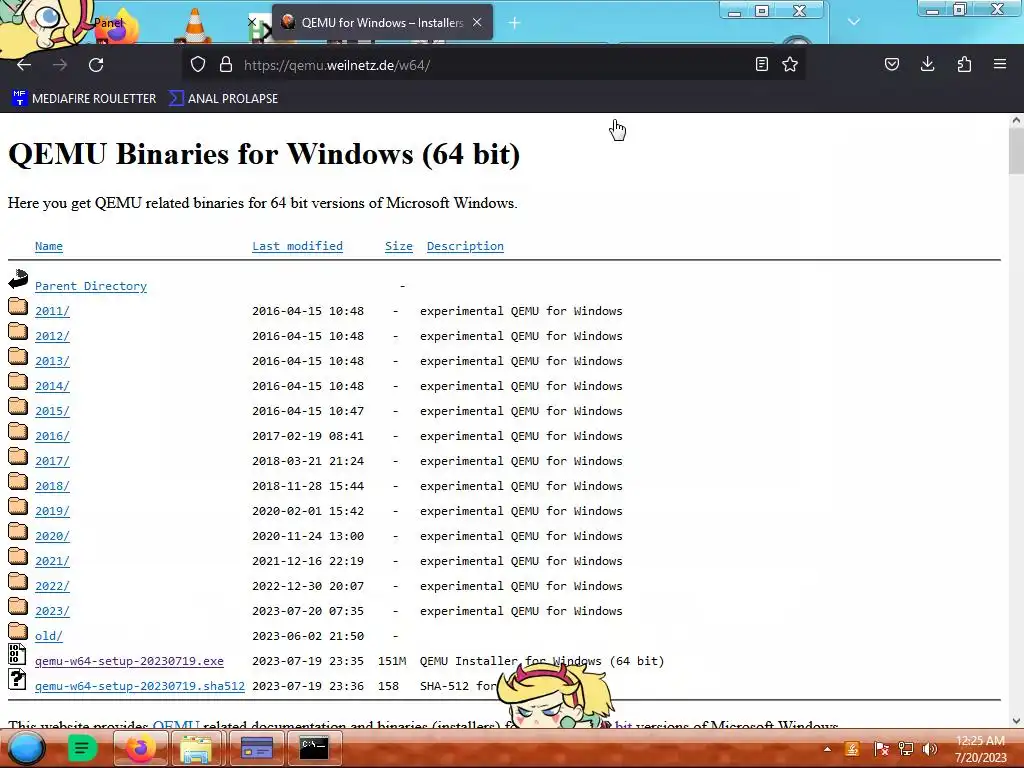
Task: Switch to Firefox in the taskbar
Action: pos(140,748)
